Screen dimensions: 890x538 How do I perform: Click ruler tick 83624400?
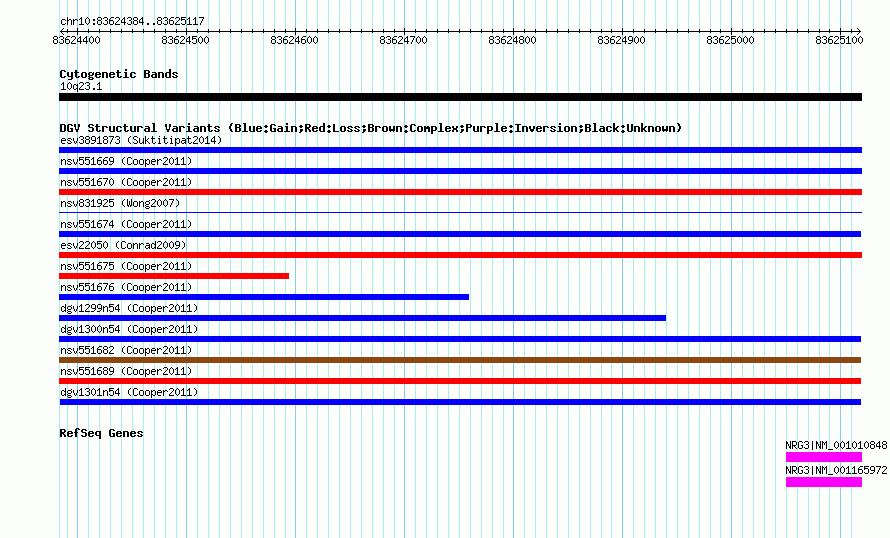point(76,40)
